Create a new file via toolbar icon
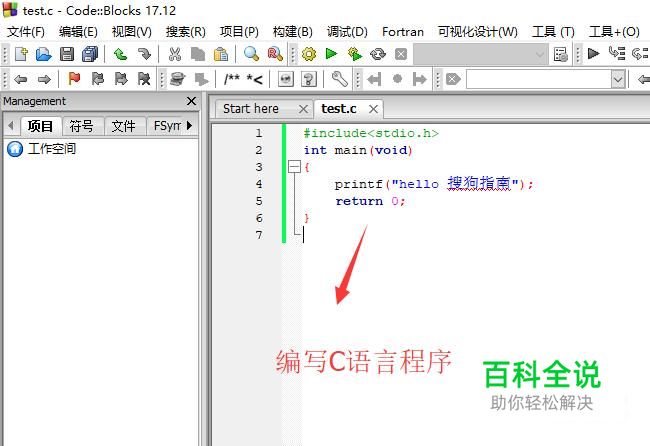The image size is (650, 446). tap(21, 54)
